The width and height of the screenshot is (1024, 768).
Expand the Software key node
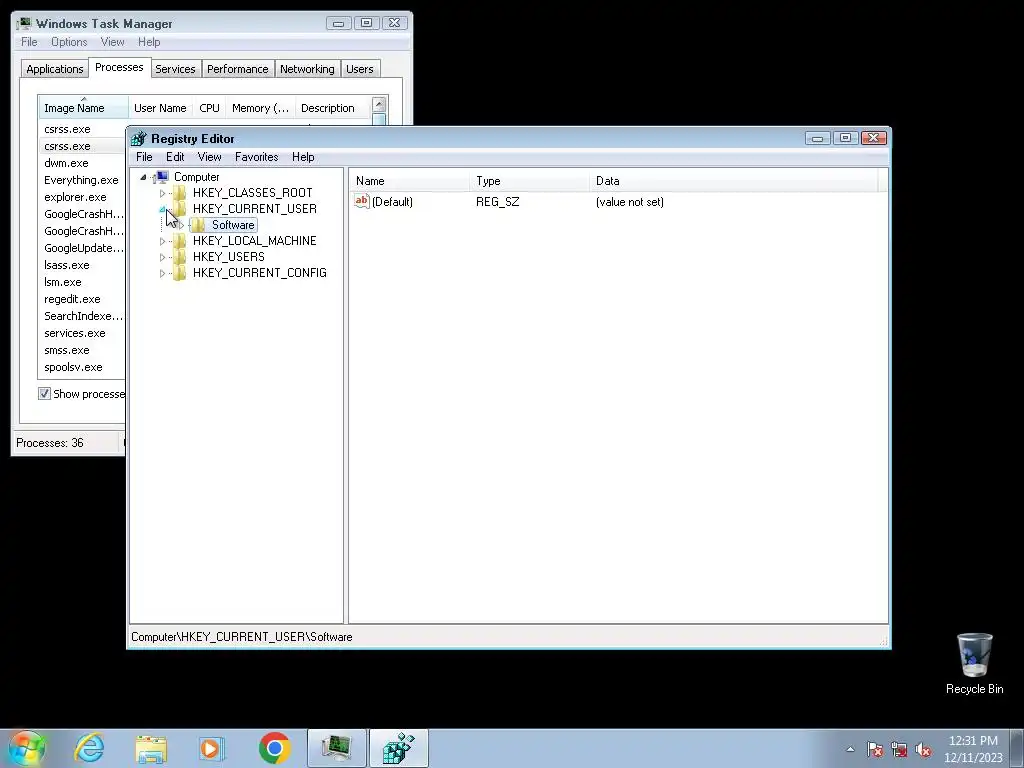click(x=182, y=225)
